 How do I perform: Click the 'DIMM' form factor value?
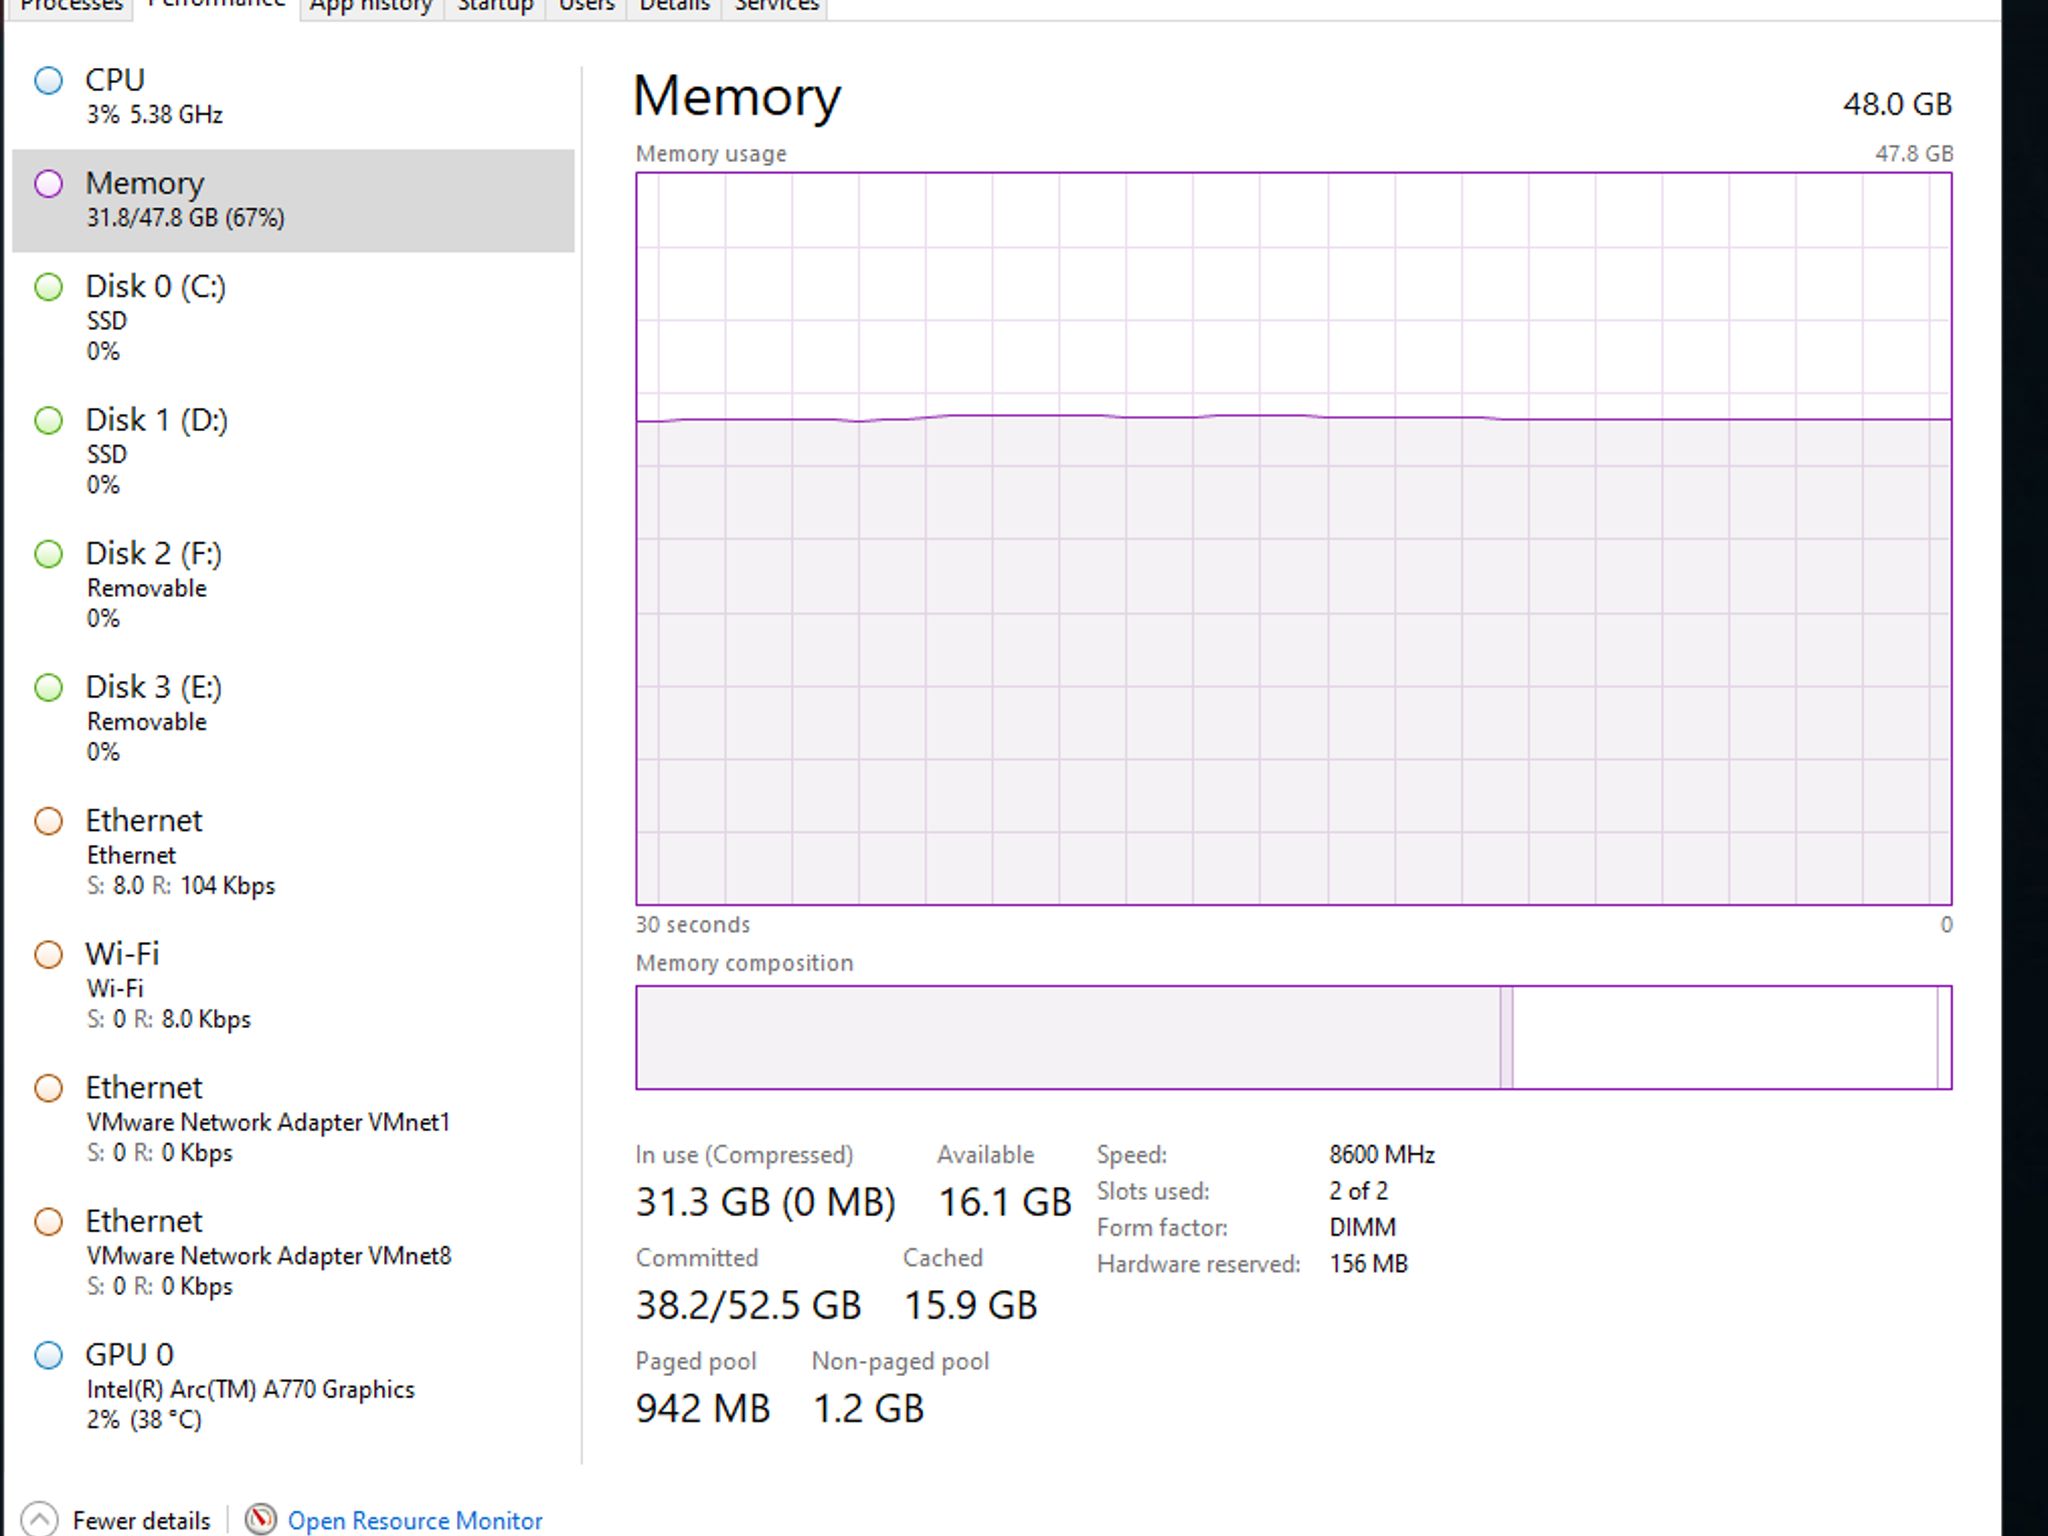point(1362,1227)
